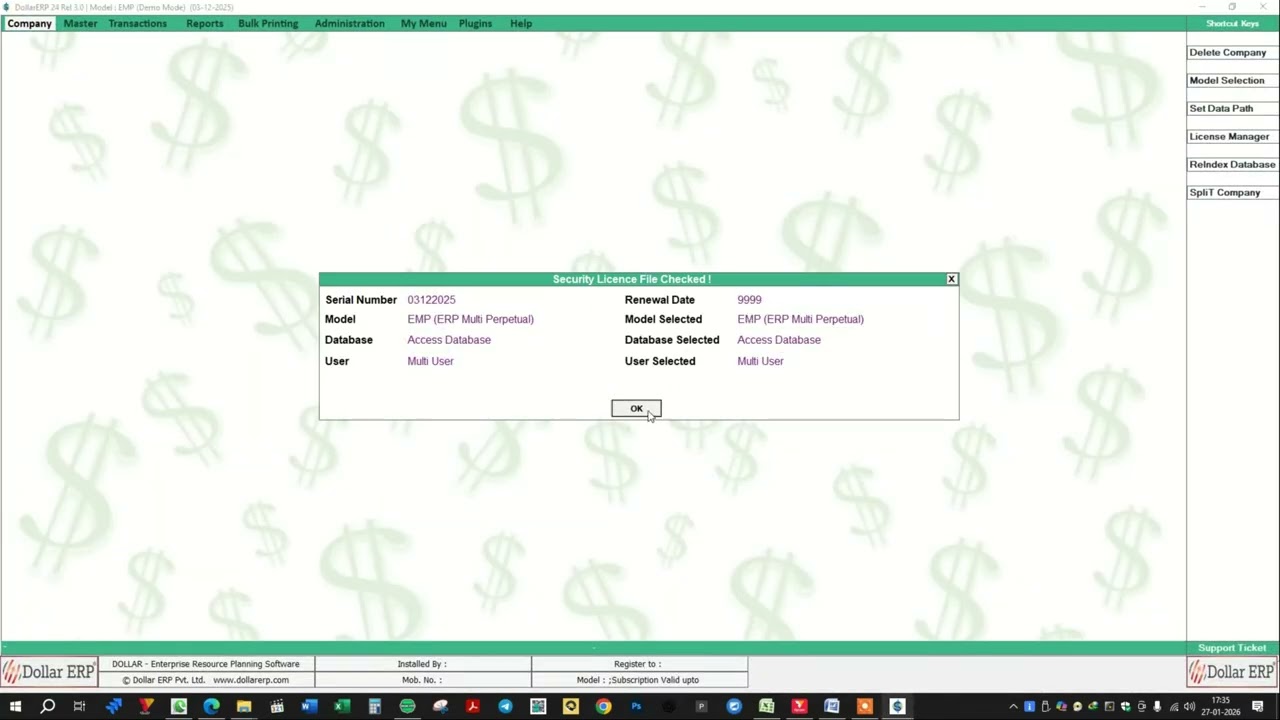1280x720 pixels.
Task: Click the Database Selected value Access Database
Action: coord(779,340)
